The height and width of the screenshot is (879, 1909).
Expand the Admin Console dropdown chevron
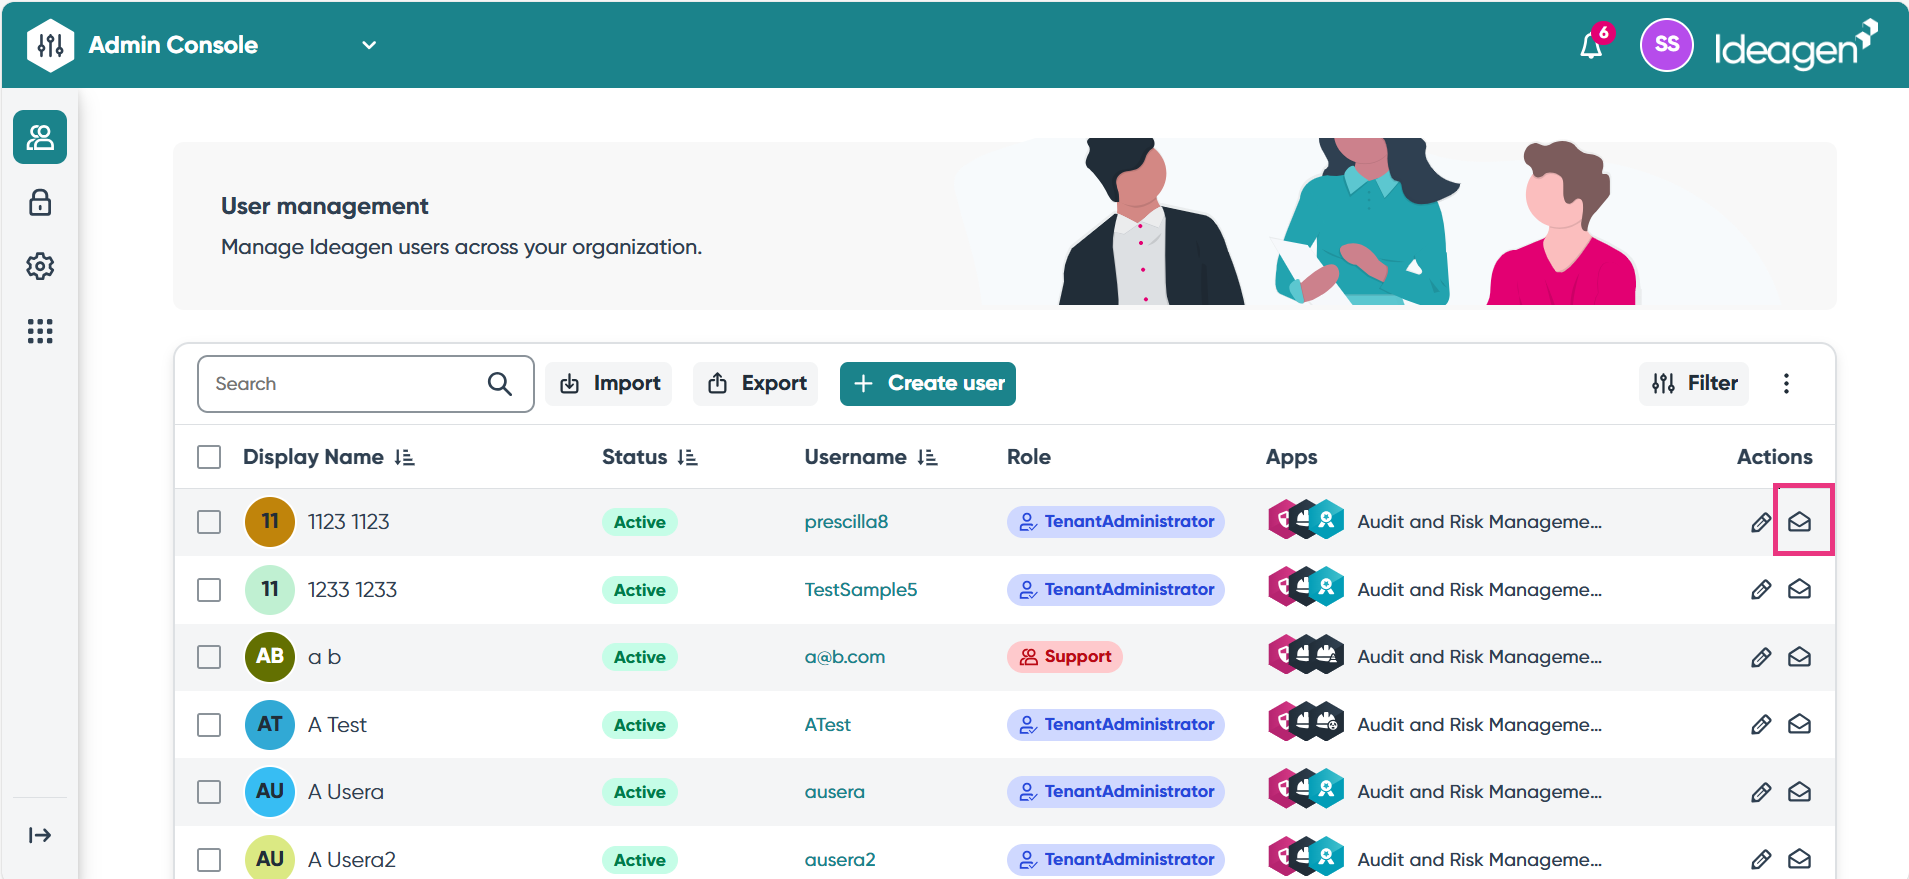tap(369, 45)
